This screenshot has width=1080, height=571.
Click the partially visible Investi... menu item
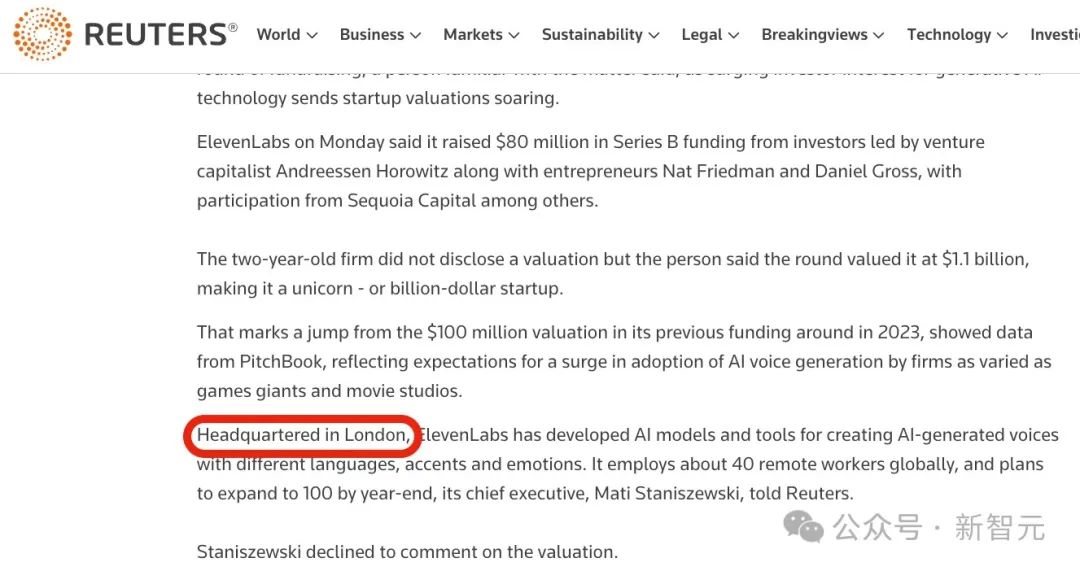pos(1054,34)
